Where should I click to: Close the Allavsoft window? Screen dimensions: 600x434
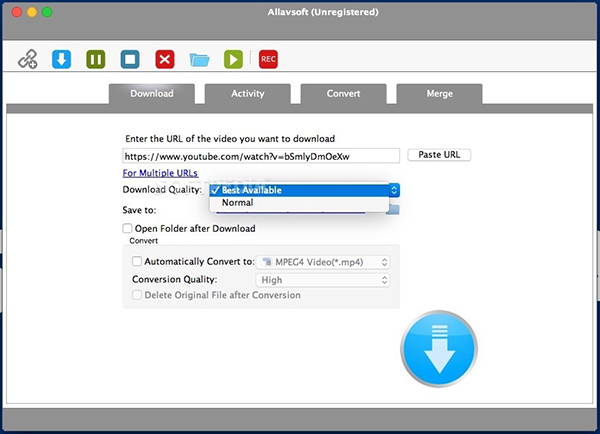click(x=17, y=12)
